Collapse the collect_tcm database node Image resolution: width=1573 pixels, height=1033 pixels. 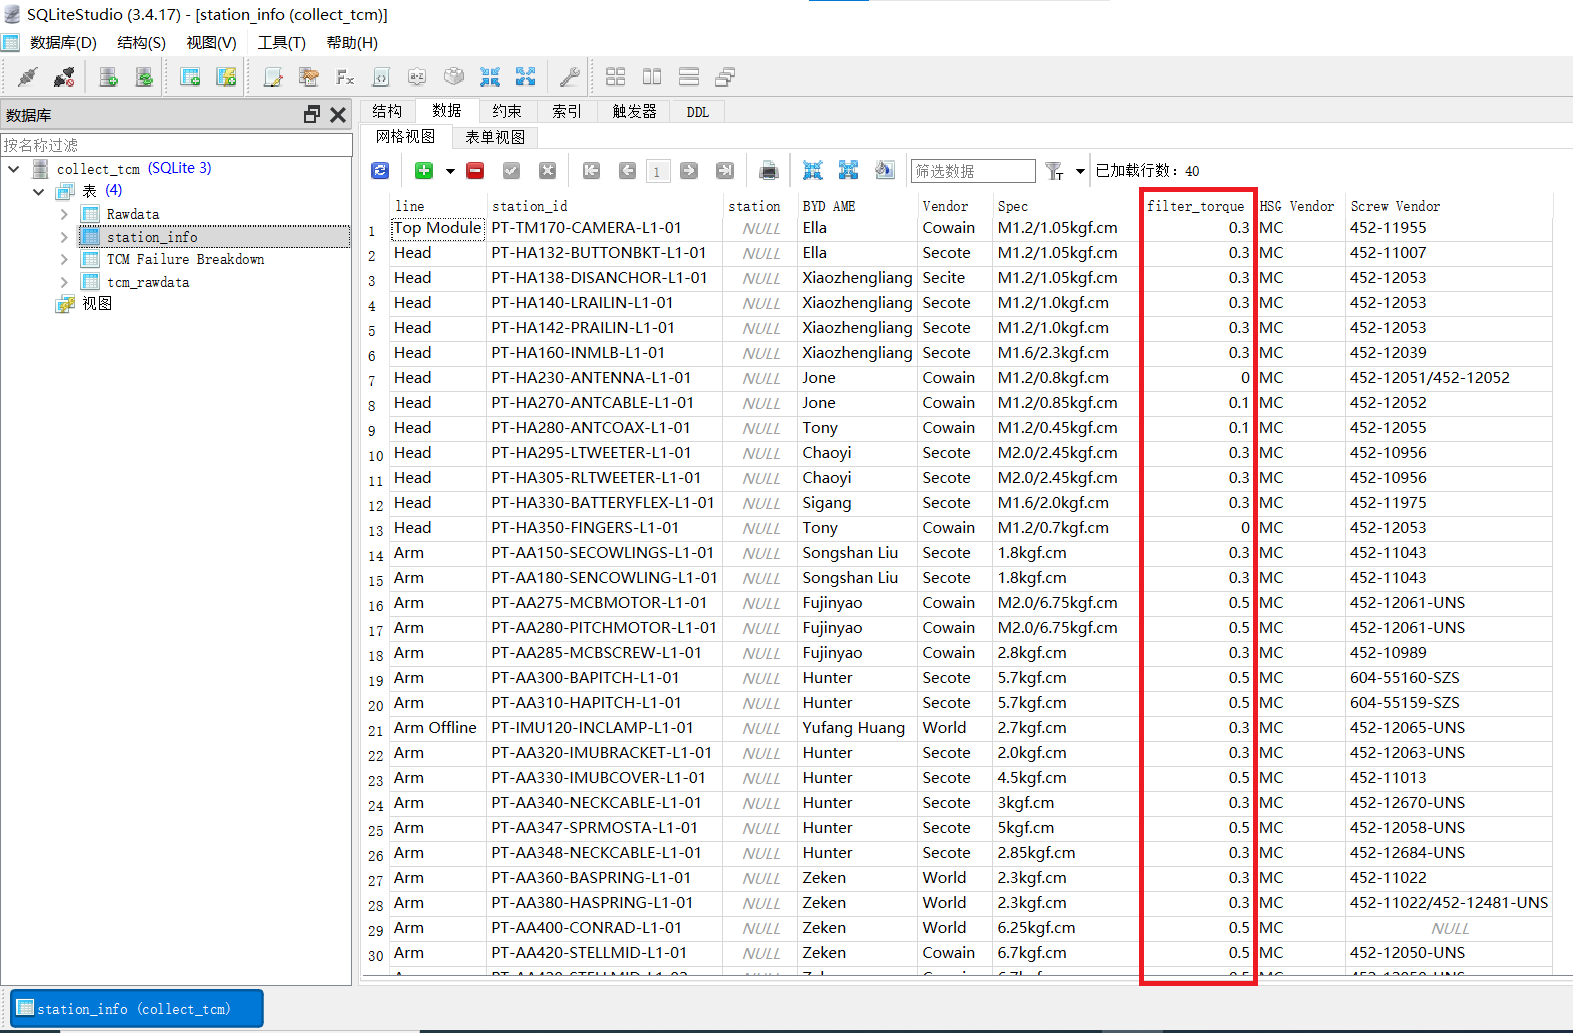point(14,169)
